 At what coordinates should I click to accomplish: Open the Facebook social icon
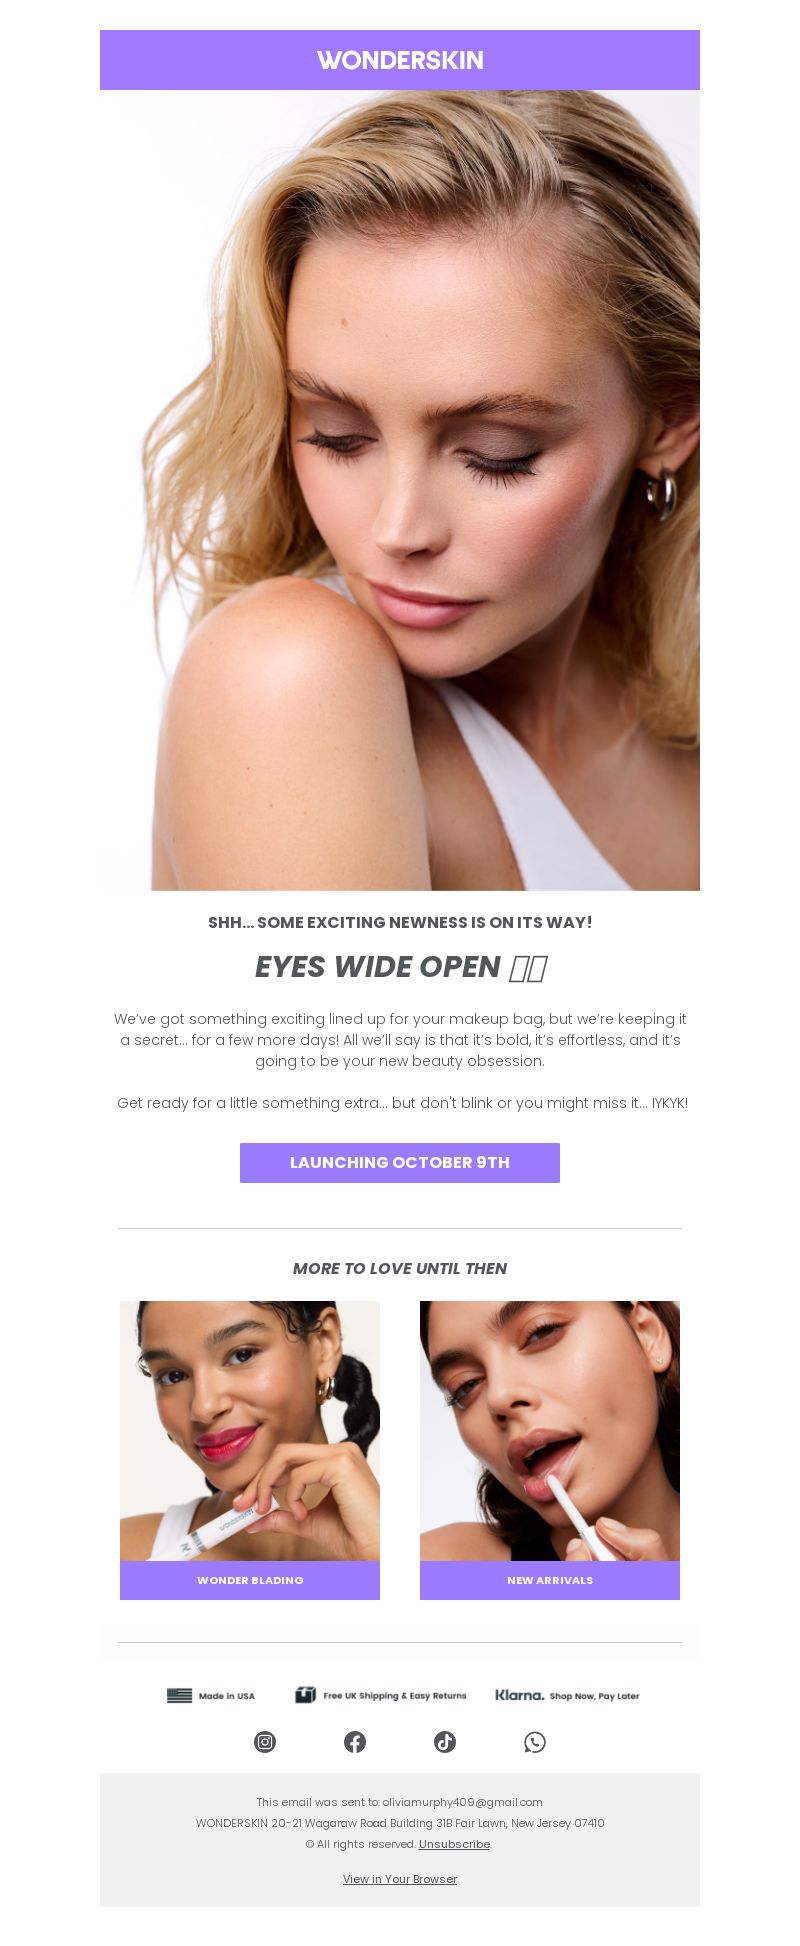pyautogui.click(x=355, y=1742)
